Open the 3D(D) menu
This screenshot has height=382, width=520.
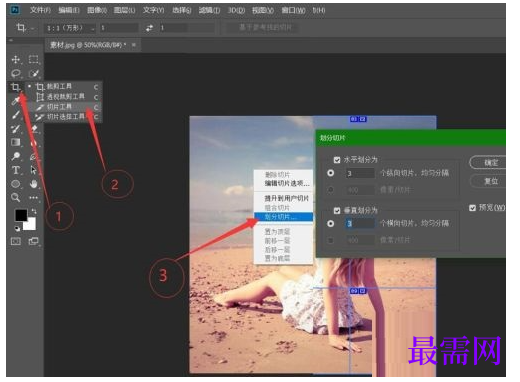coord(236,10)
